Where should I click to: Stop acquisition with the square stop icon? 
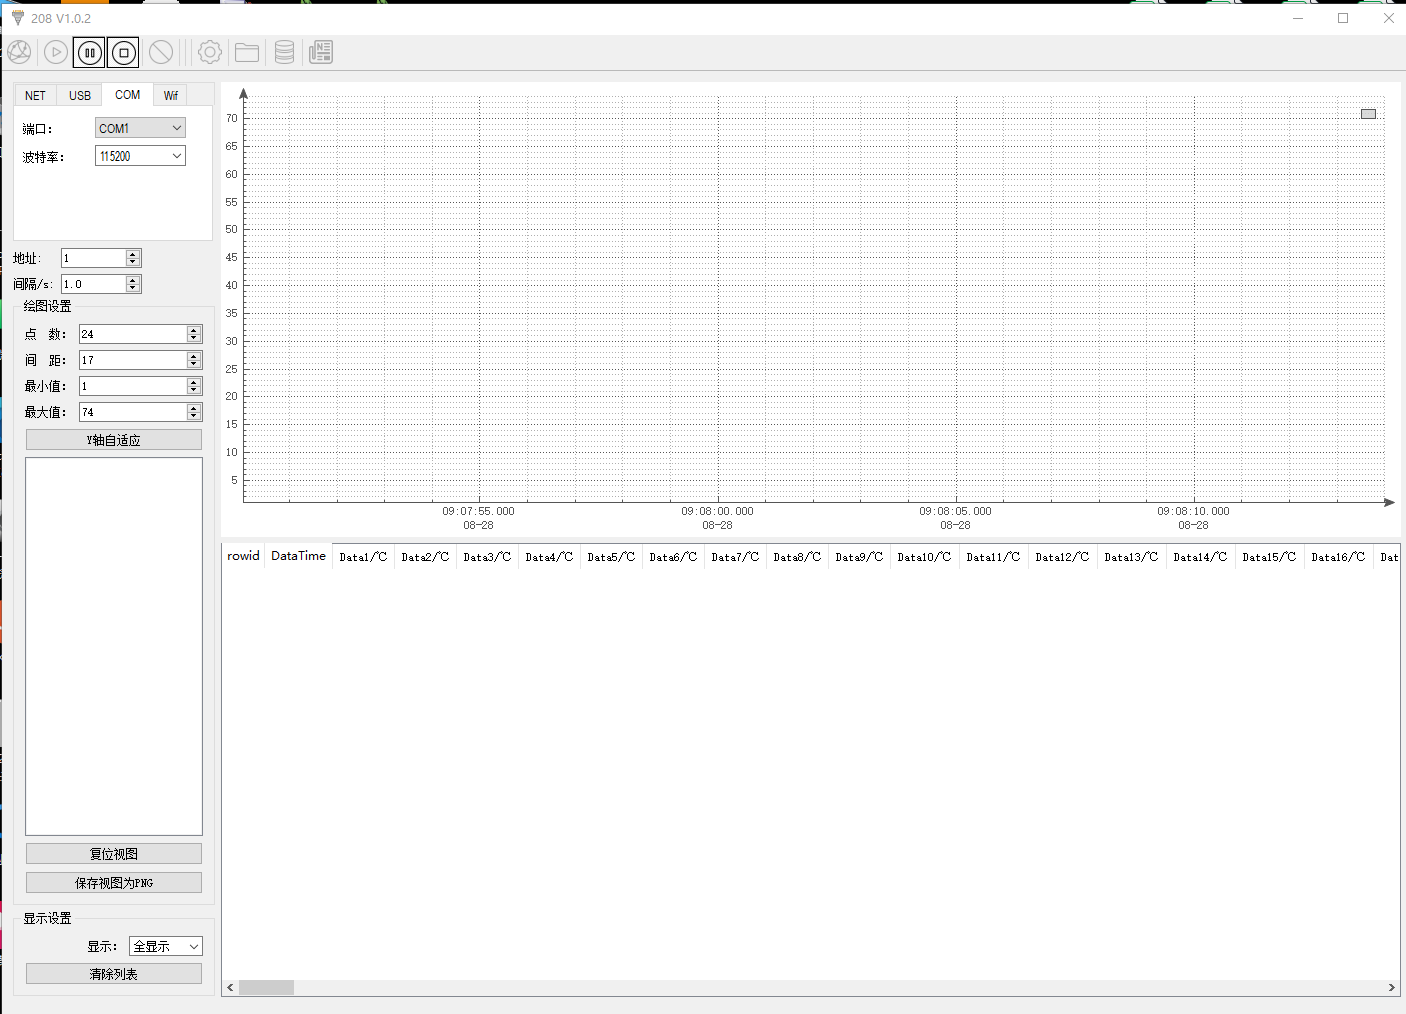point(124,52)
